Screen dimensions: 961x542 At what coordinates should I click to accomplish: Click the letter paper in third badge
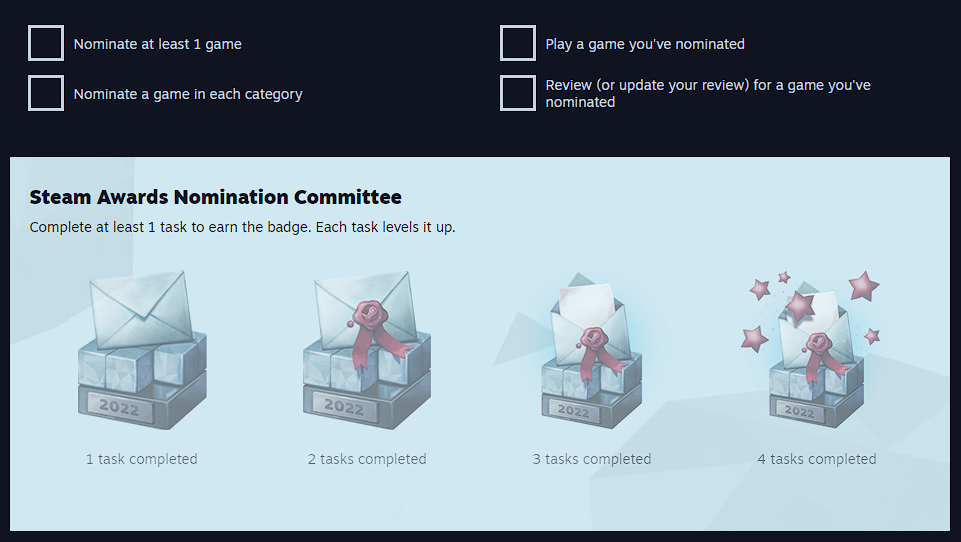[x=587, y=303]
